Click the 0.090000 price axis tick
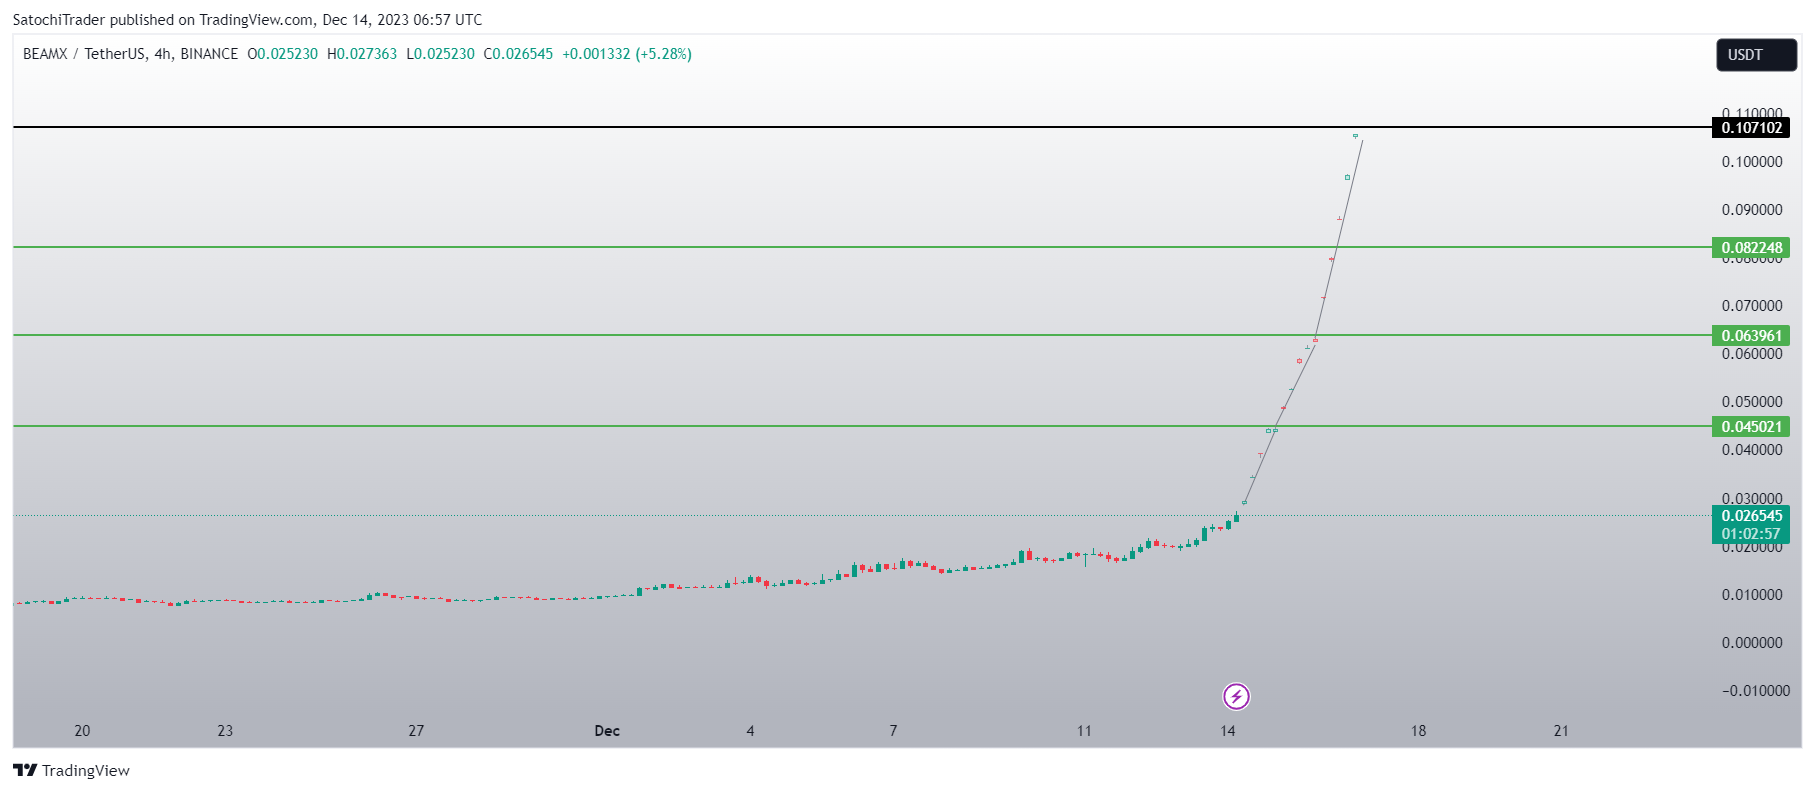The width and height of the screenshot is (1815, 792). click(1752, 210)
